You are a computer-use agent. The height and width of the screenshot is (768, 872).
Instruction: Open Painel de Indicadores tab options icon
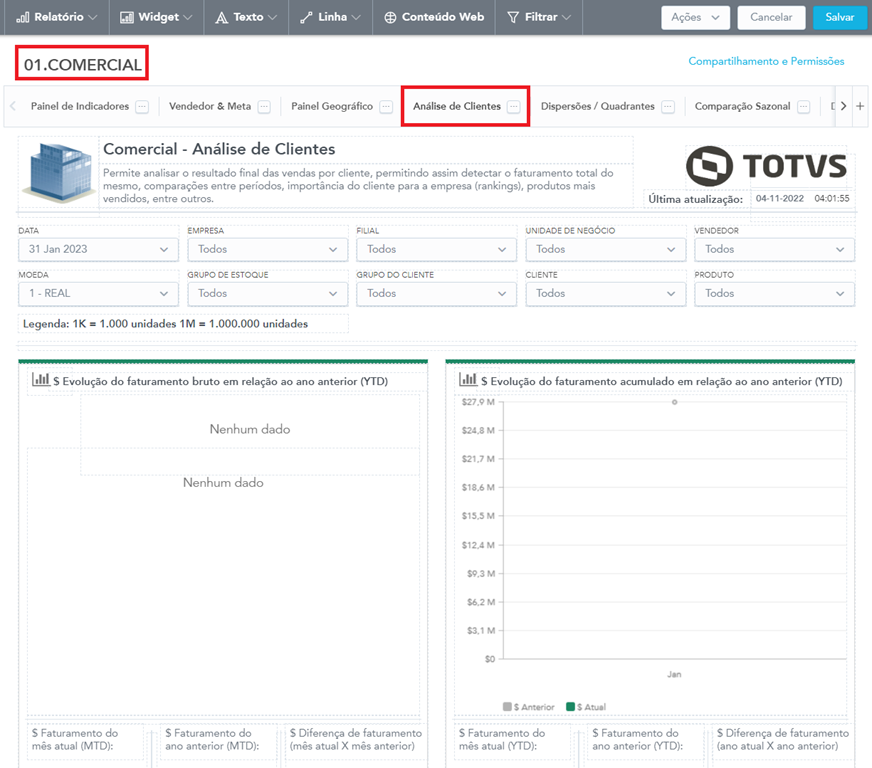click(142, 107)
